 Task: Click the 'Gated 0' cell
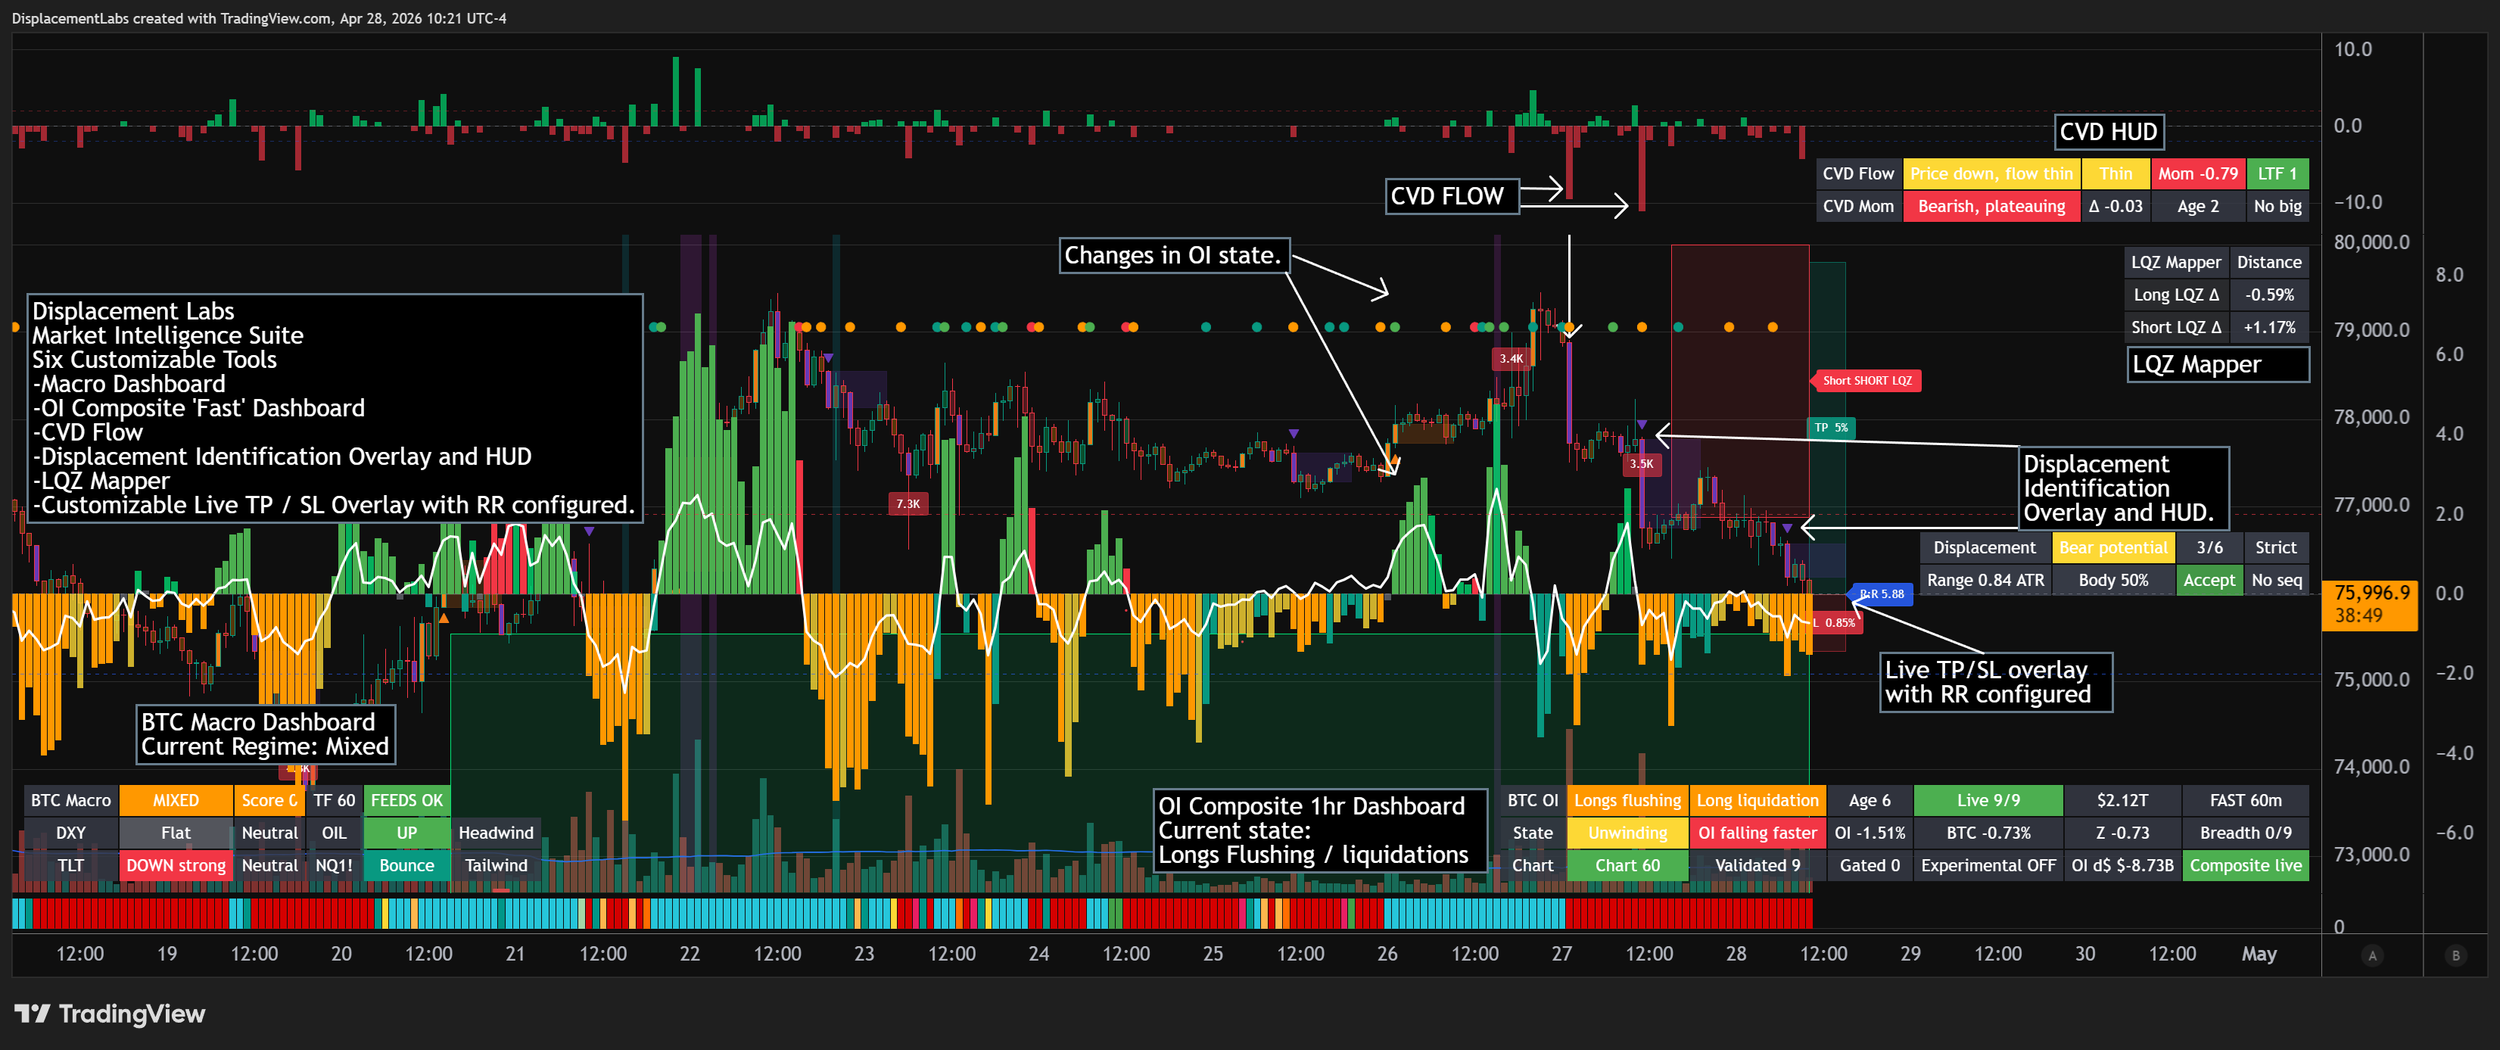tap(1869, 865)
